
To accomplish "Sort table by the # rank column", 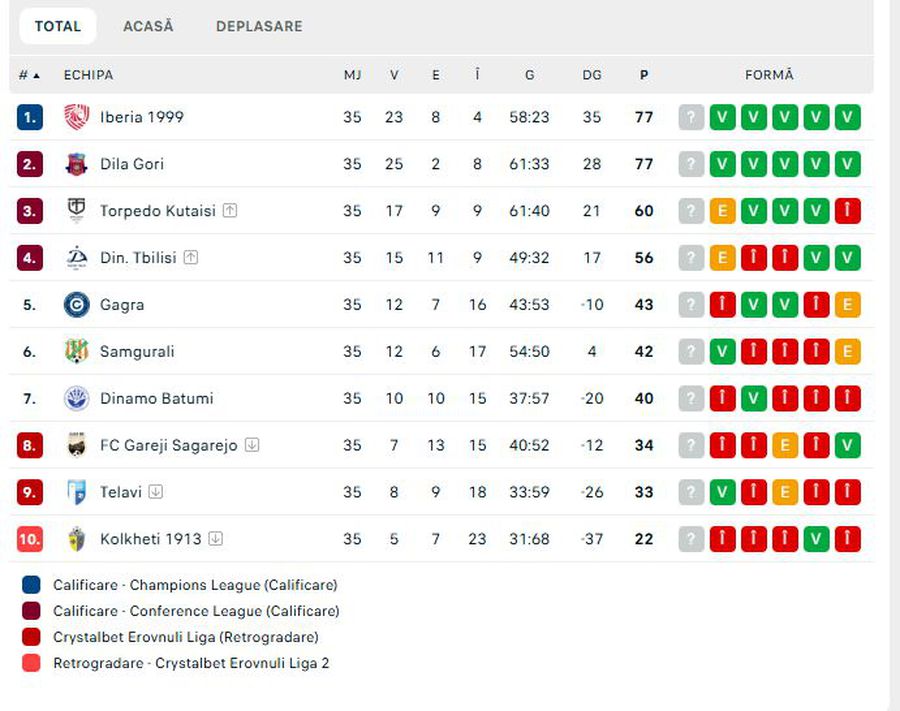I will coord(29,75).
